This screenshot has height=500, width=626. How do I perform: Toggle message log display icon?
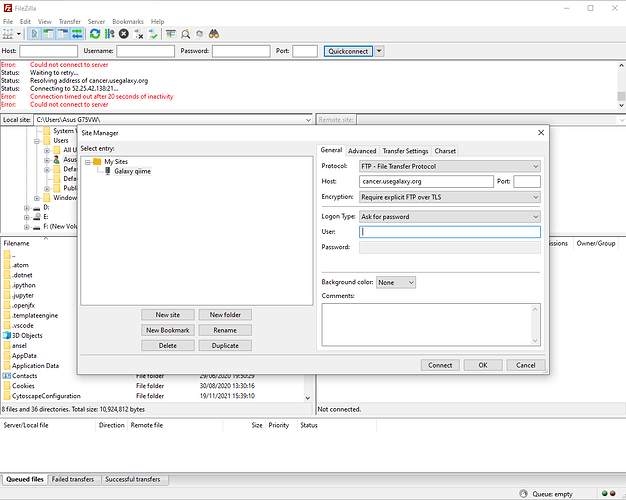pyautogui.click(x=35, y=33)
